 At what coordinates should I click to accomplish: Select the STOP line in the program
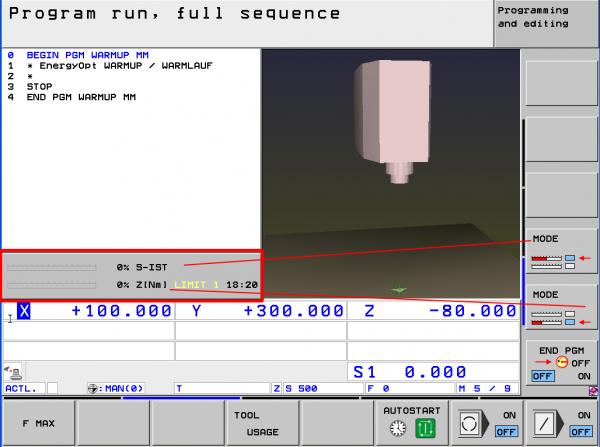pyautogui.click(x=39, y=87)
